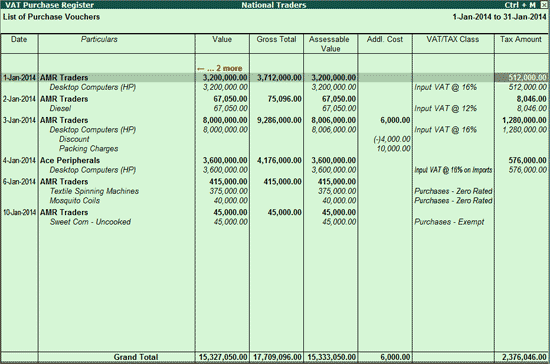Click grand total tax 2,376,046.00
550x364 pixels.
(524, 357)
